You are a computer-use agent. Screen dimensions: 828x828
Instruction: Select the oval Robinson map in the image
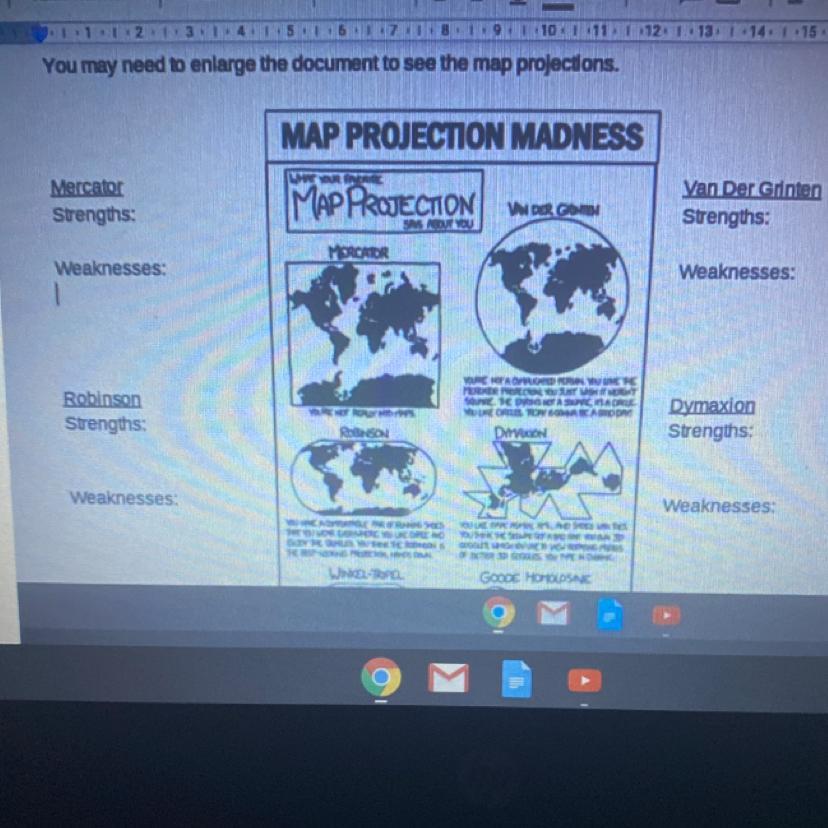coord(363,478)
